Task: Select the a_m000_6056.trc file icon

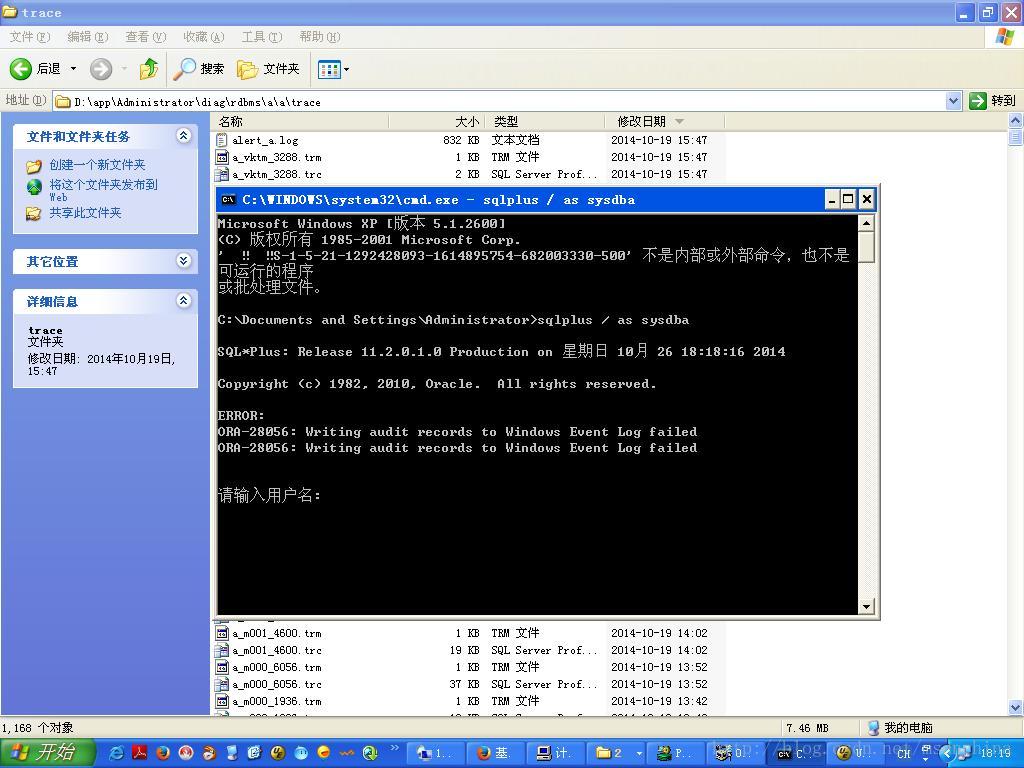Action: pos(221,684)
